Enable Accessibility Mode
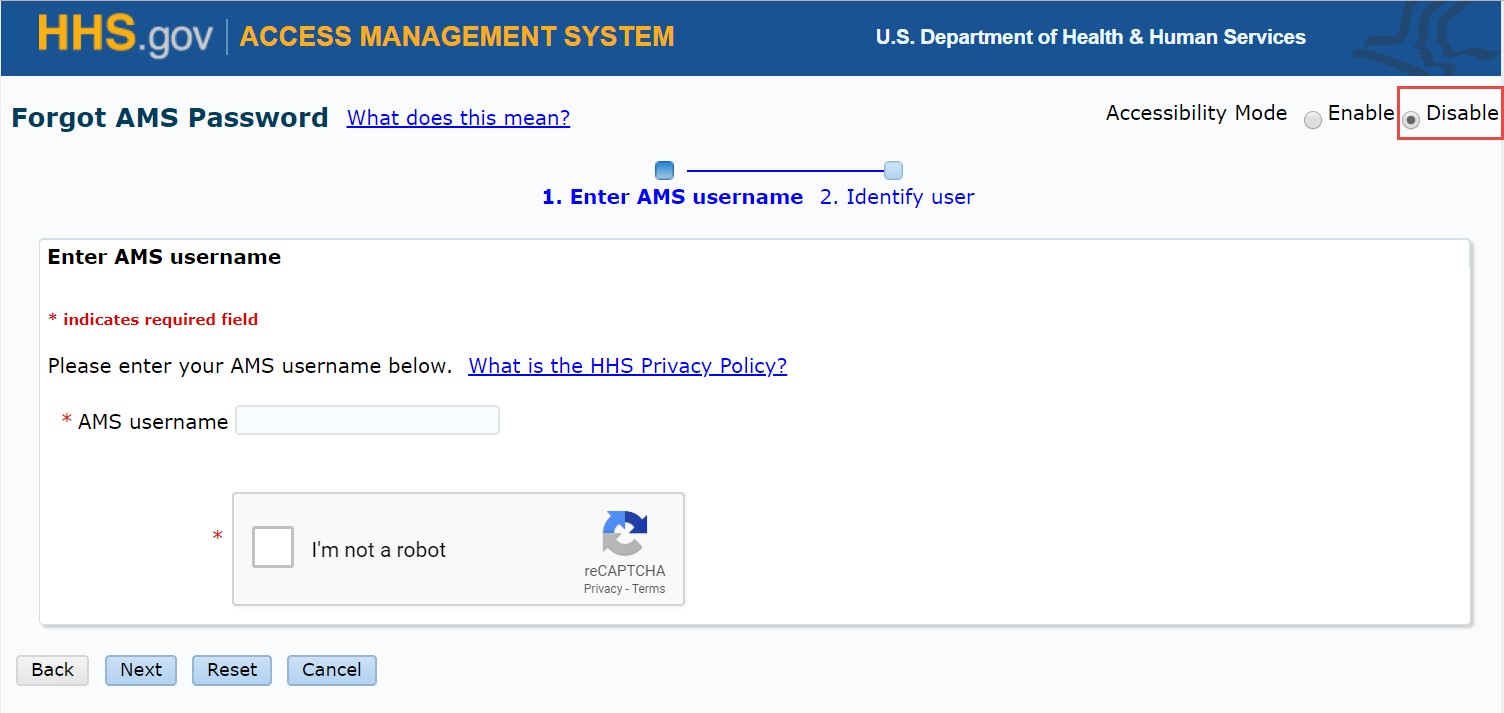The image size is (1504, 713). coord(1313,119)
